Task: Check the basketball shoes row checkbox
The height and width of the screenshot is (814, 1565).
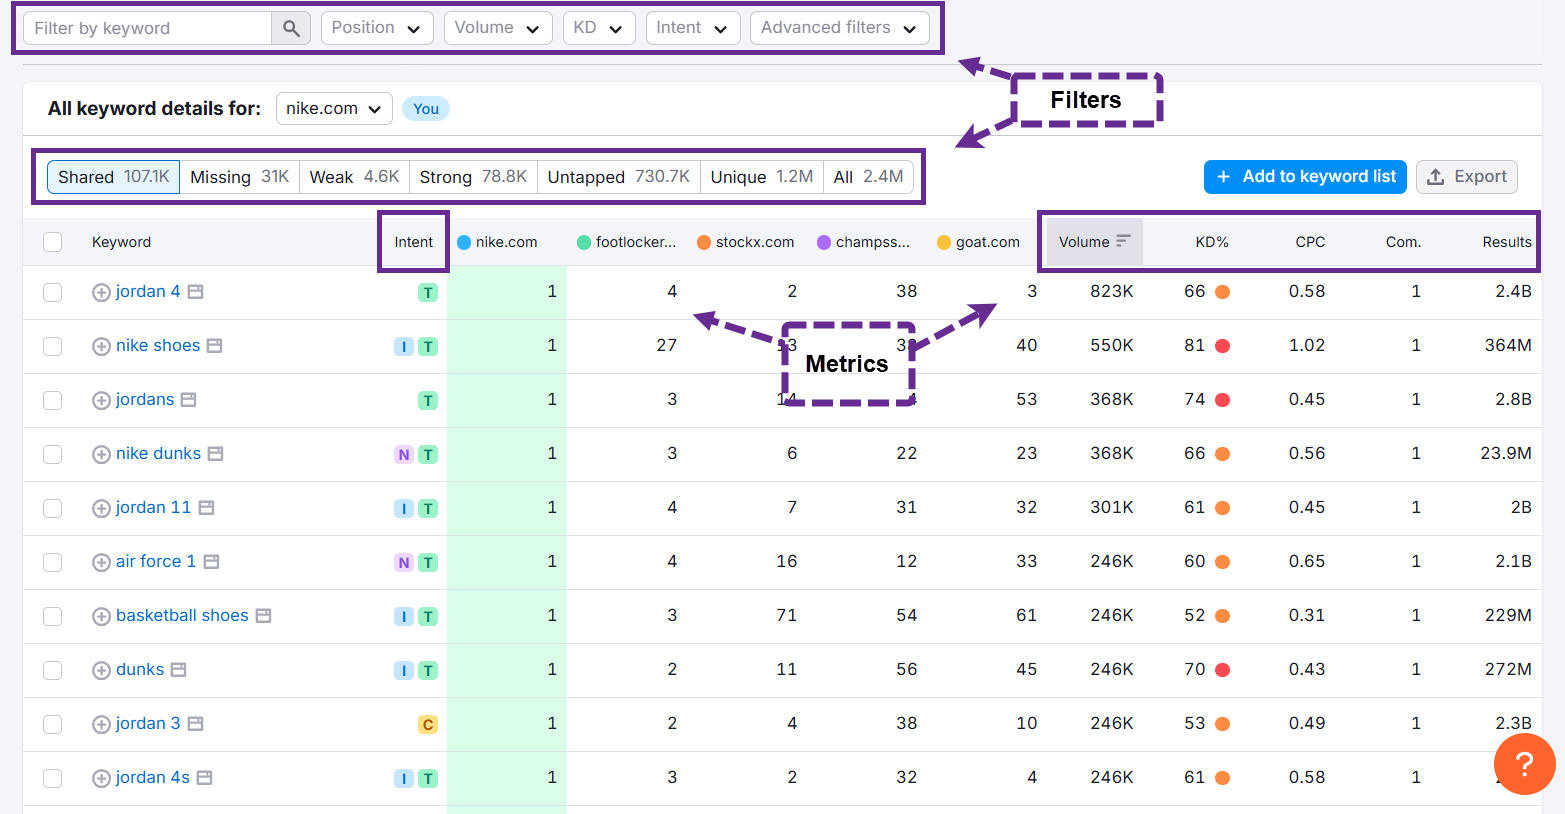Action: (53, 616)
